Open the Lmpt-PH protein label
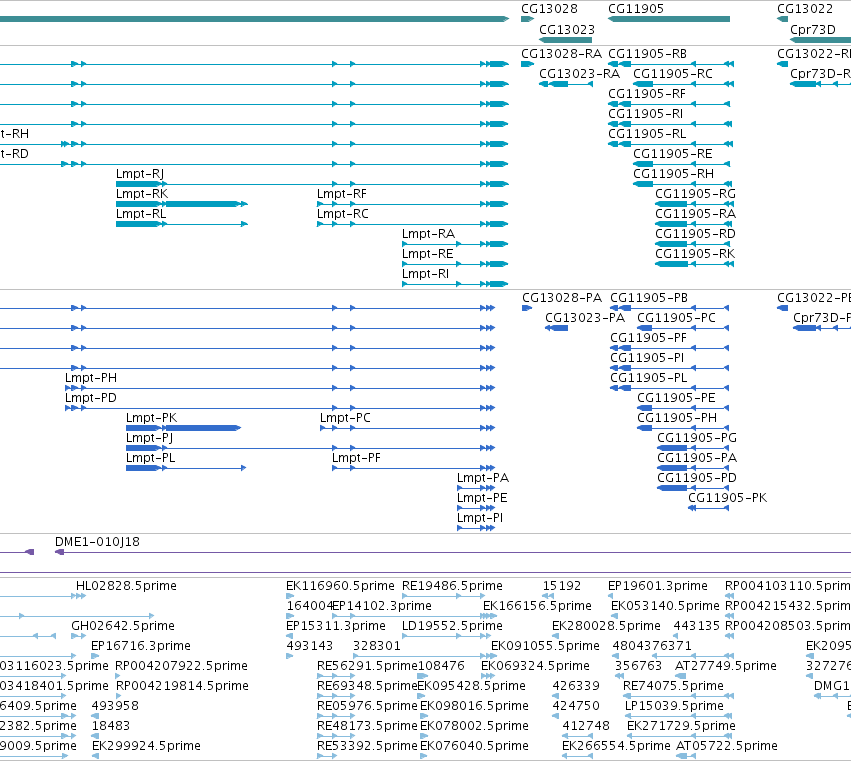 (91, 378)
